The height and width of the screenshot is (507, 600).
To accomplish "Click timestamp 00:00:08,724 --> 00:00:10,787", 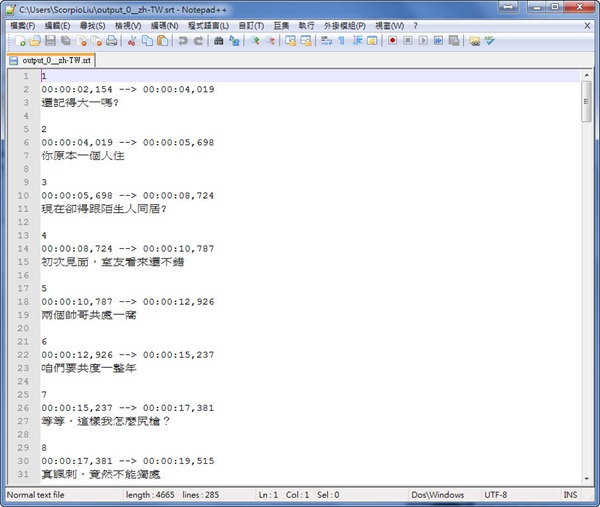I will 128,249.
